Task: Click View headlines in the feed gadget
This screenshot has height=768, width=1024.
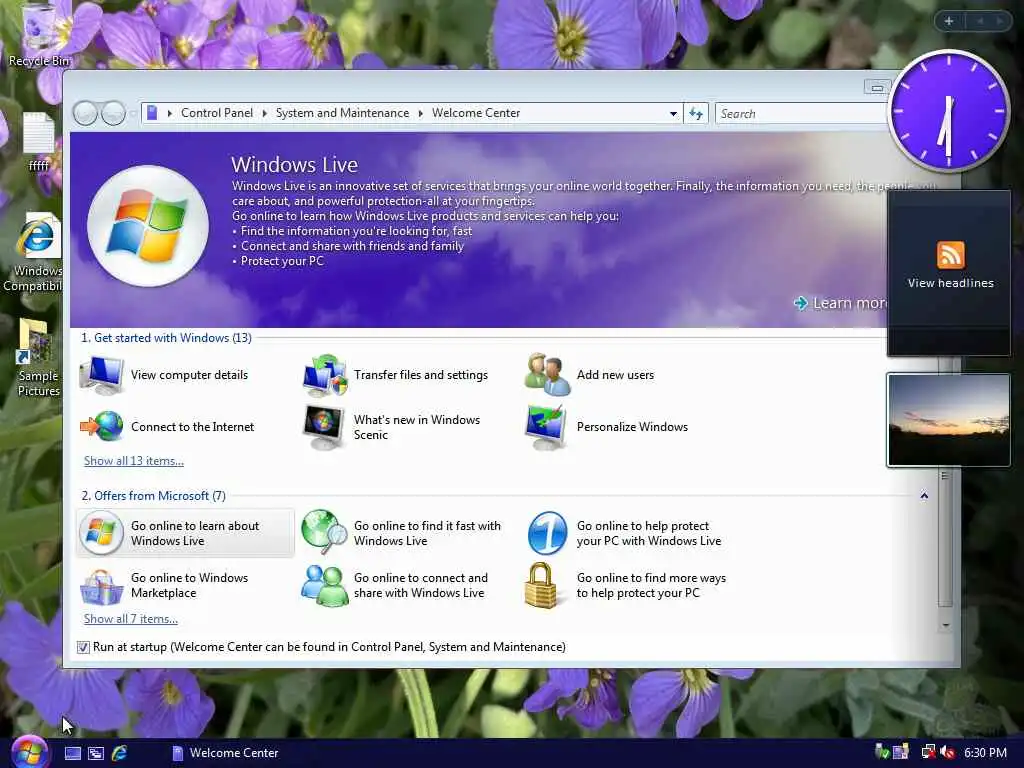Action: 950,283
